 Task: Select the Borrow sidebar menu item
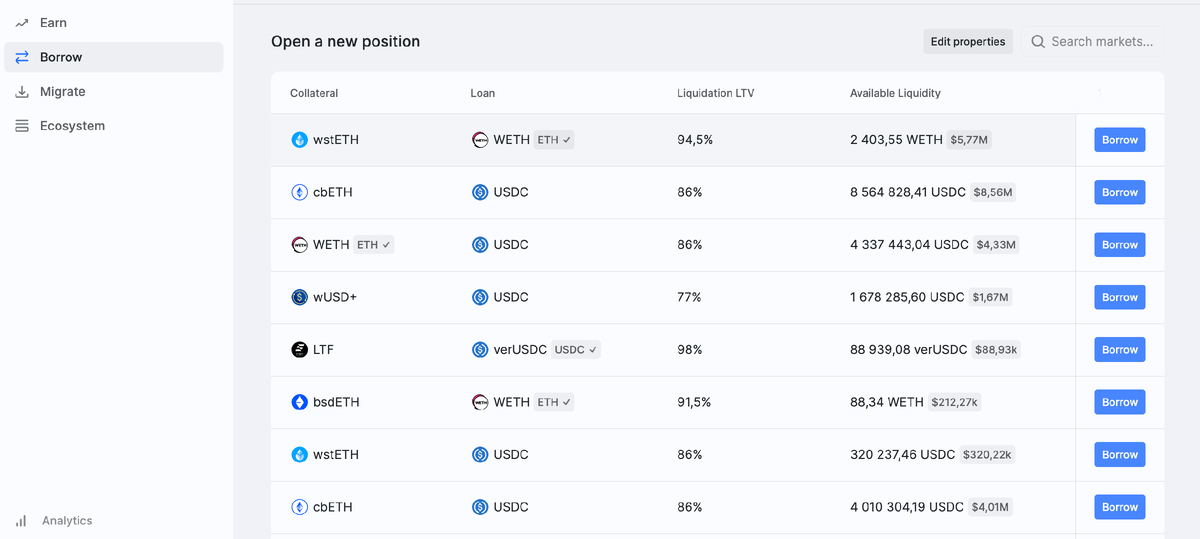coord(61,57)
